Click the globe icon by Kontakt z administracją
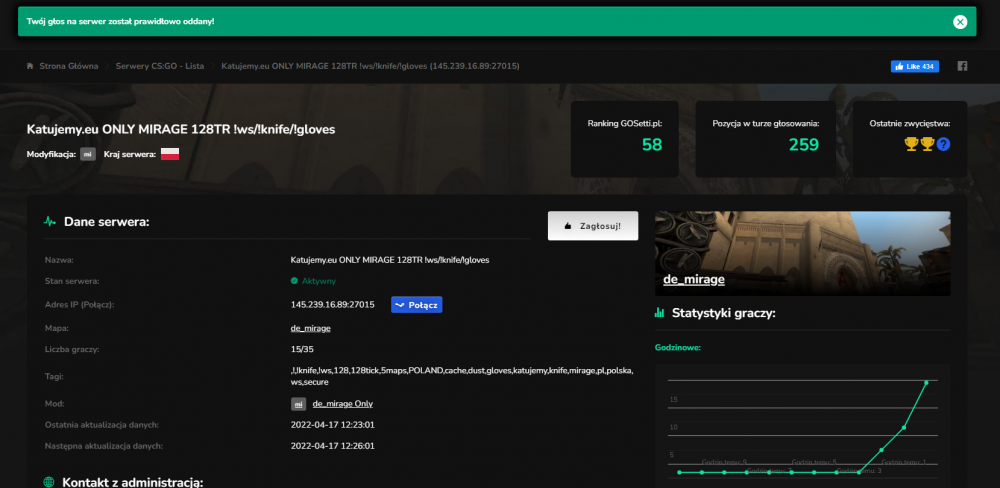This screenshot has width=1000, height=488. [48, 482]
